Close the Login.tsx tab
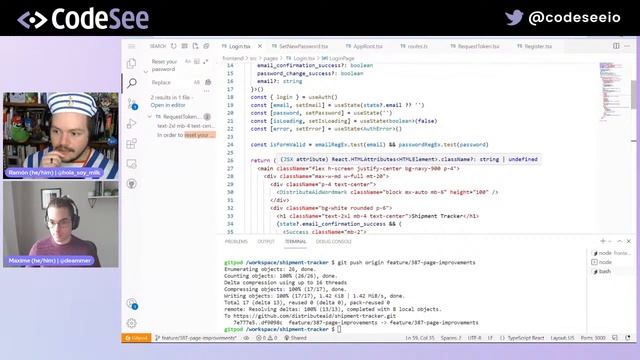This screenshot has width=640, height=360. 260,46
